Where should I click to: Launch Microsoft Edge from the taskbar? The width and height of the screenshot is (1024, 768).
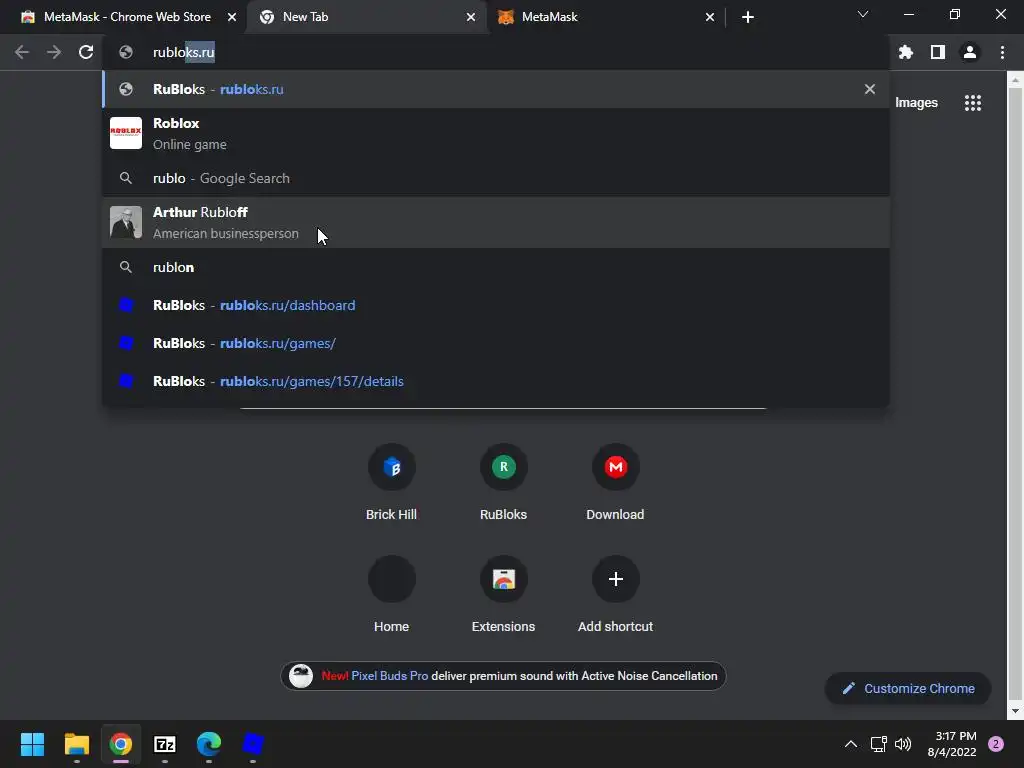209,744
